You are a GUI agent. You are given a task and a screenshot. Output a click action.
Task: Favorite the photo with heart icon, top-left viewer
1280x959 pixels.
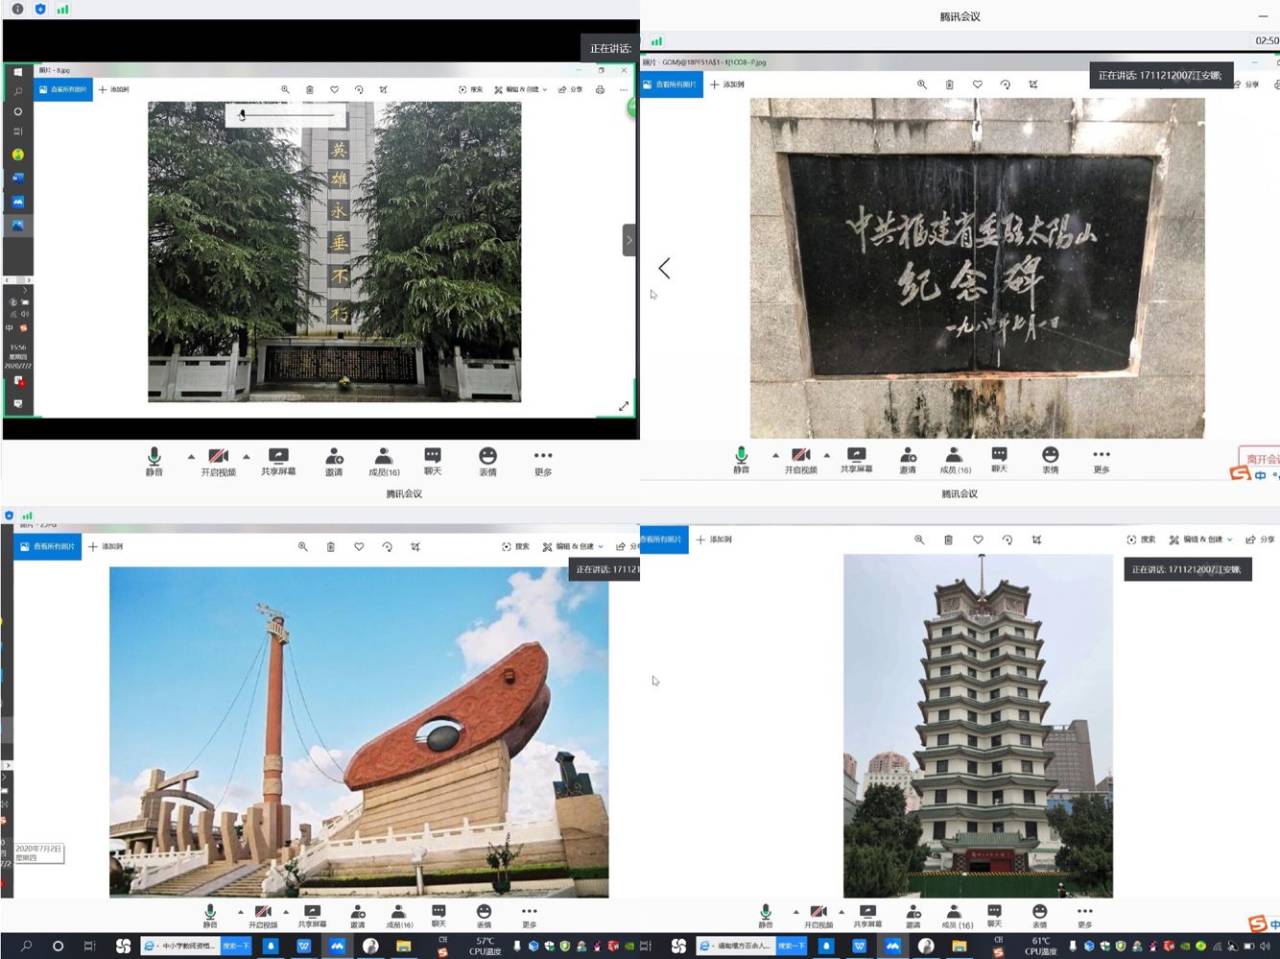(334, 90)
